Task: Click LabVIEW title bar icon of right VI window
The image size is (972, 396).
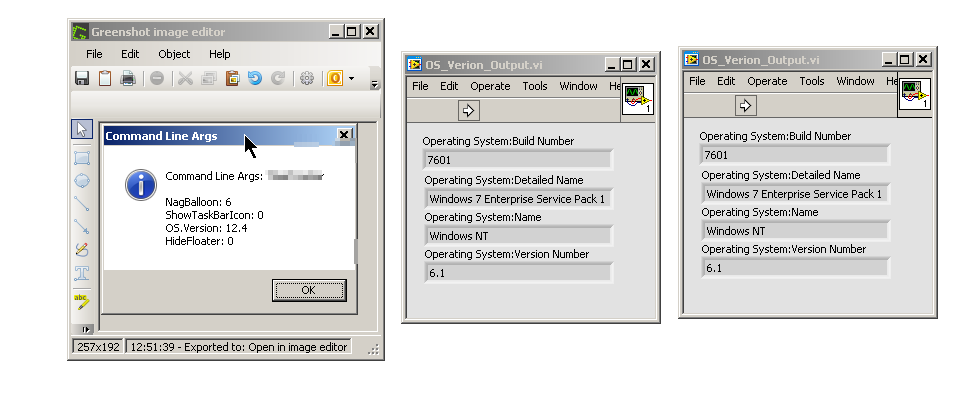Action: [692, 59]
